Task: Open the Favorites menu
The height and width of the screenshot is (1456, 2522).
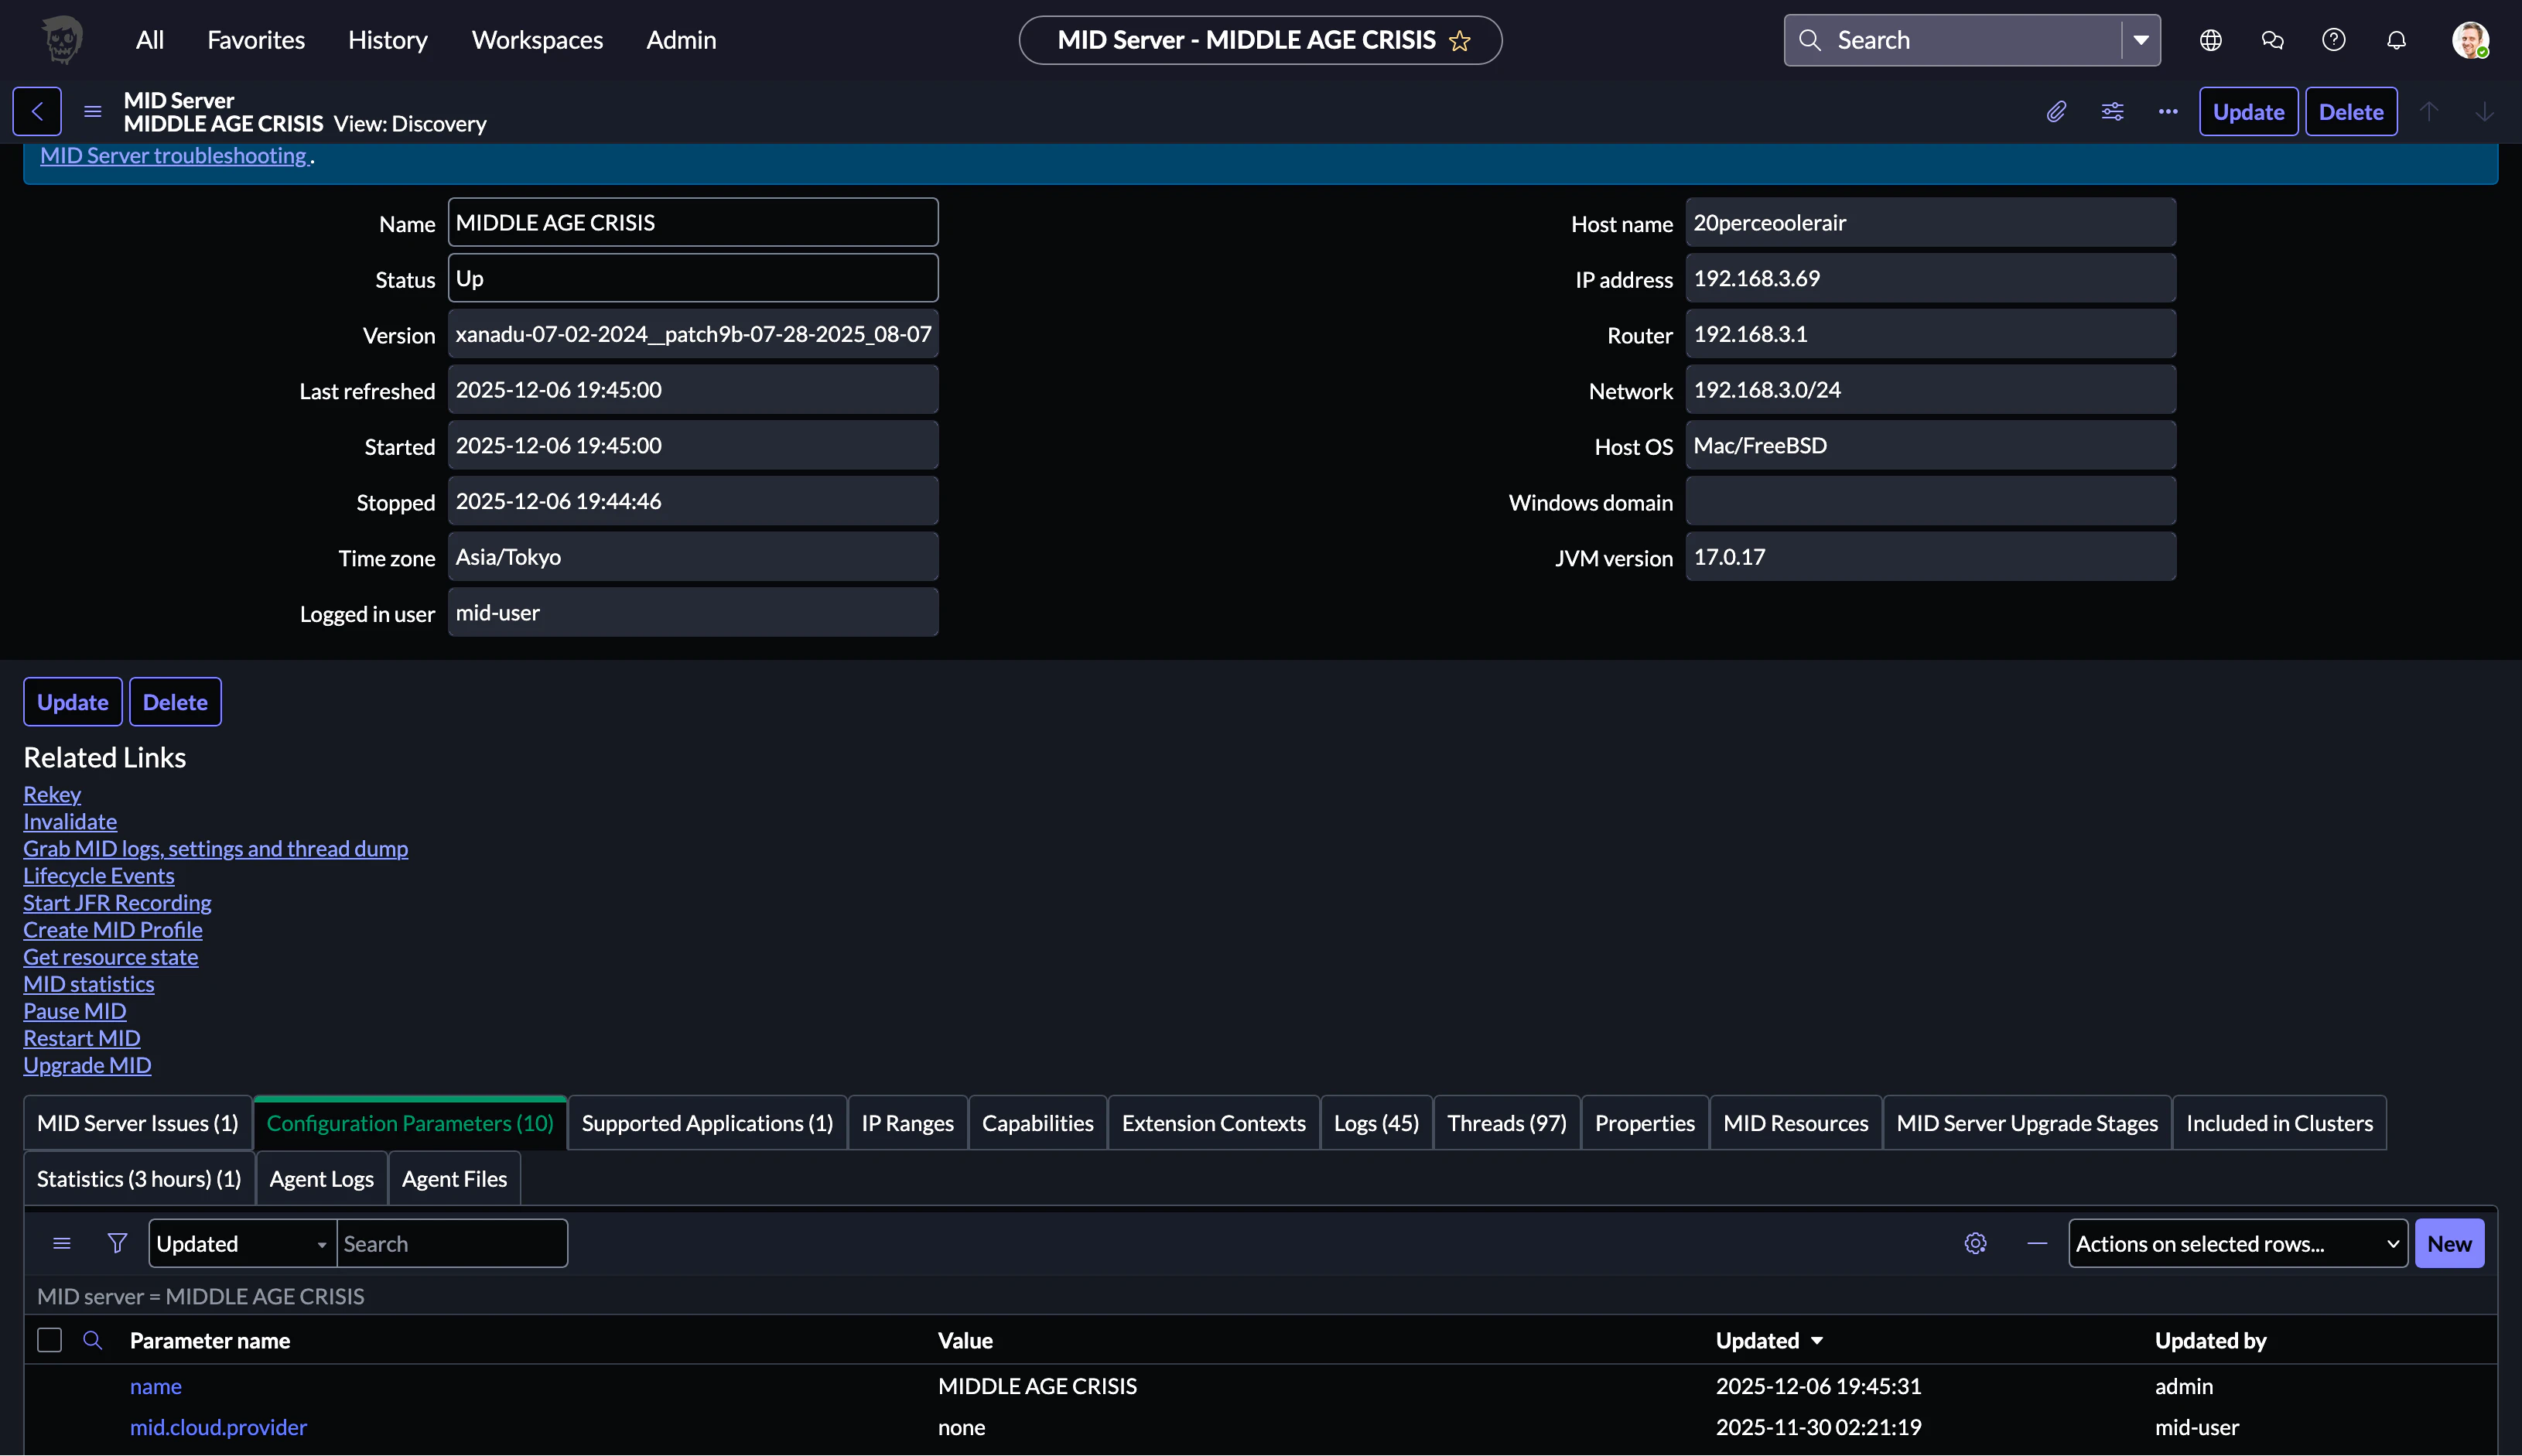Action: tap(256, 40)
